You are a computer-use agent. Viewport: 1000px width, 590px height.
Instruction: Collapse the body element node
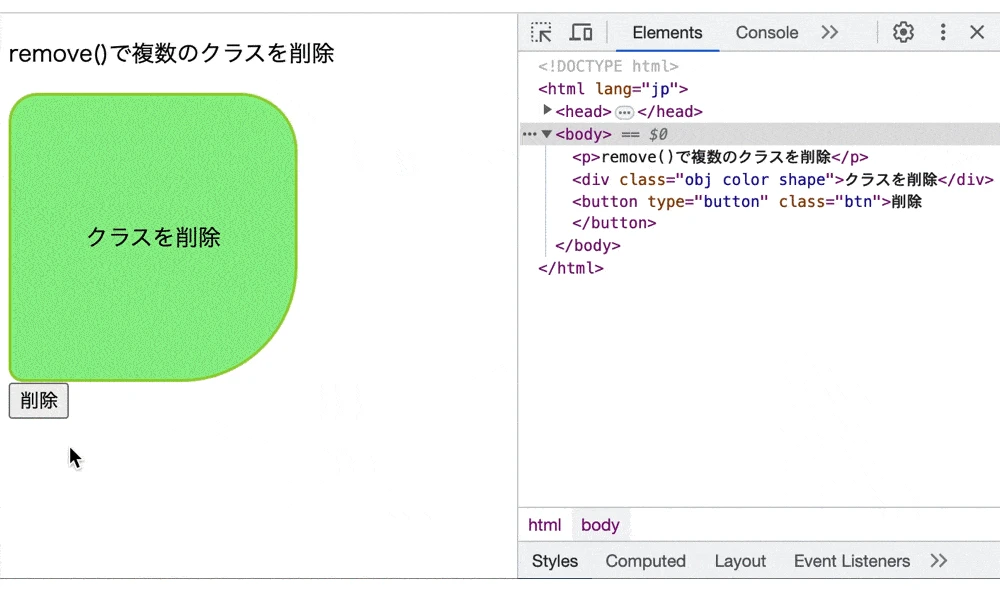547,134
